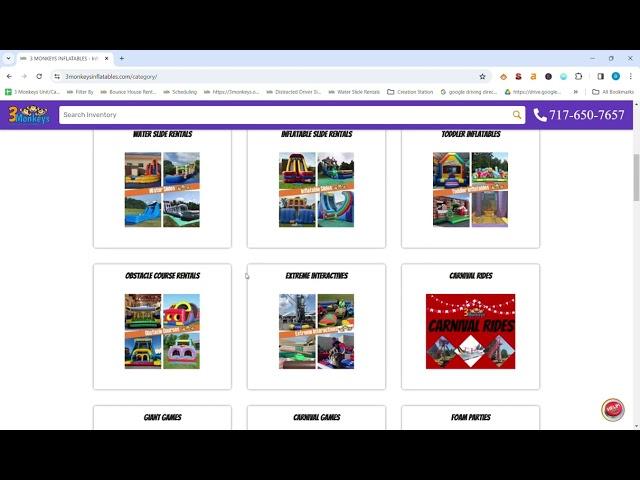Open the Toddler Inflatables collage image

click(x=471, y=189)
